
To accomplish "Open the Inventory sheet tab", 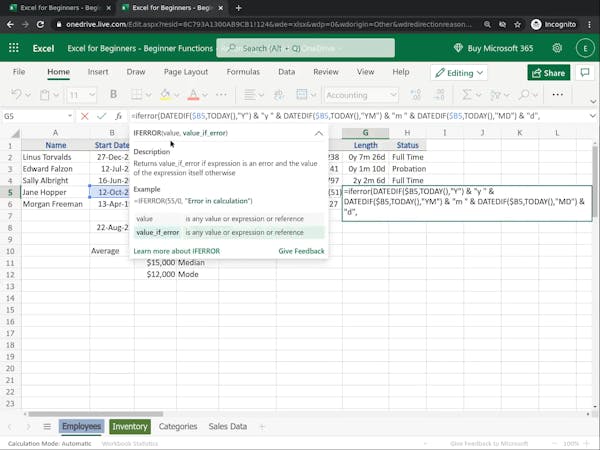I will (130, 426).
